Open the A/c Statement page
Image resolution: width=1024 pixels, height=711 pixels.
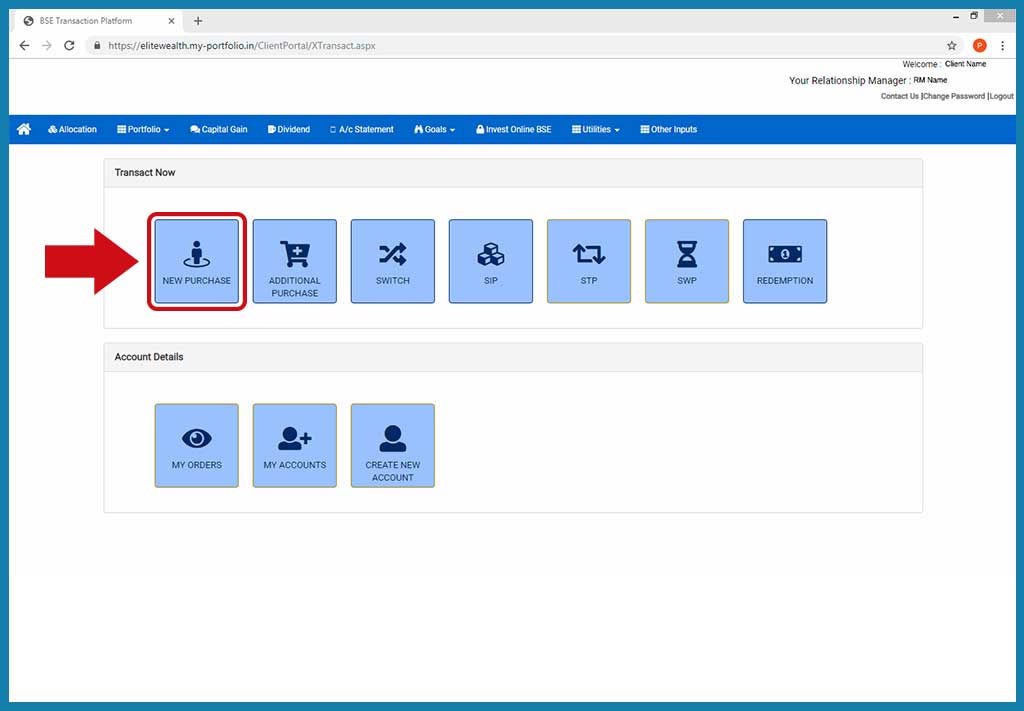pyautogui.click(x=362, y=129)
